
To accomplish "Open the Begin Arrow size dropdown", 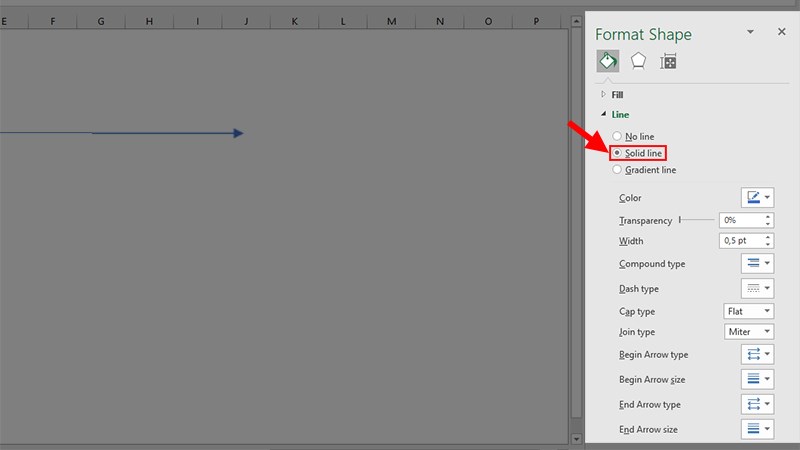I will point(758,379).
